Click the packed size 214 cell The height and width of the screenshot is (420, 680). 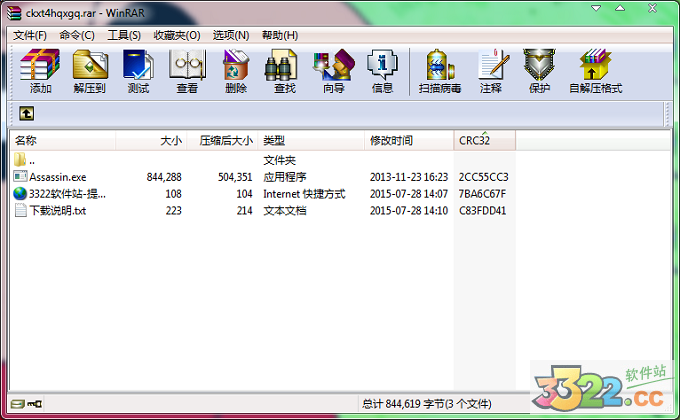coord(245,211)
